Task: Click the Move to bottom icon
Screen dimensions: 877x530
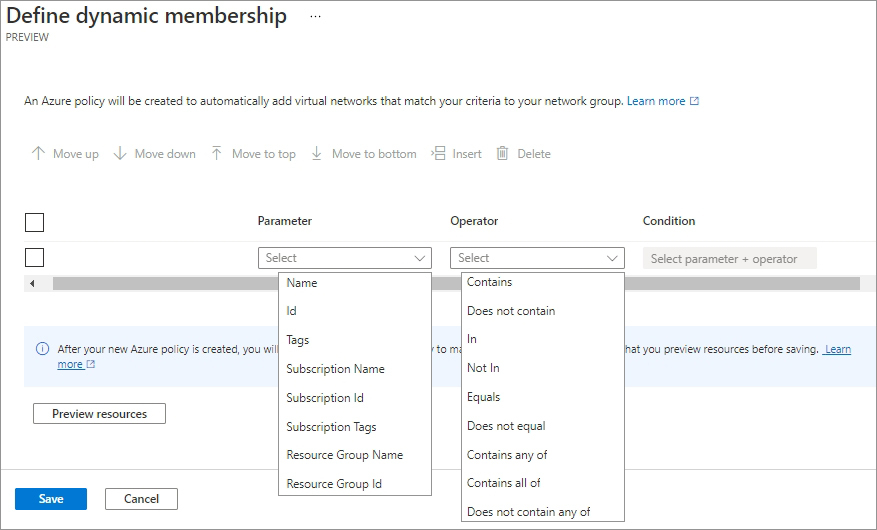Action: click(x=317, y=154)
